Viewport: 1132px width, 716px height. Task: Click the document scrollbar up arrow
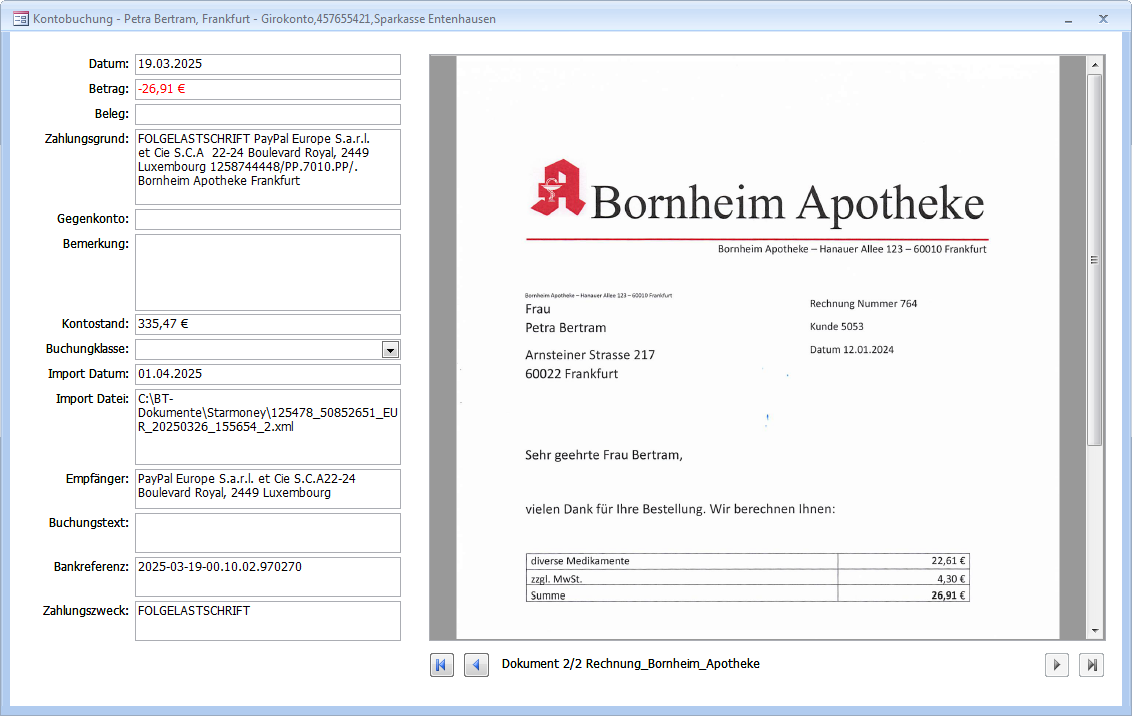click(1095, 65)
